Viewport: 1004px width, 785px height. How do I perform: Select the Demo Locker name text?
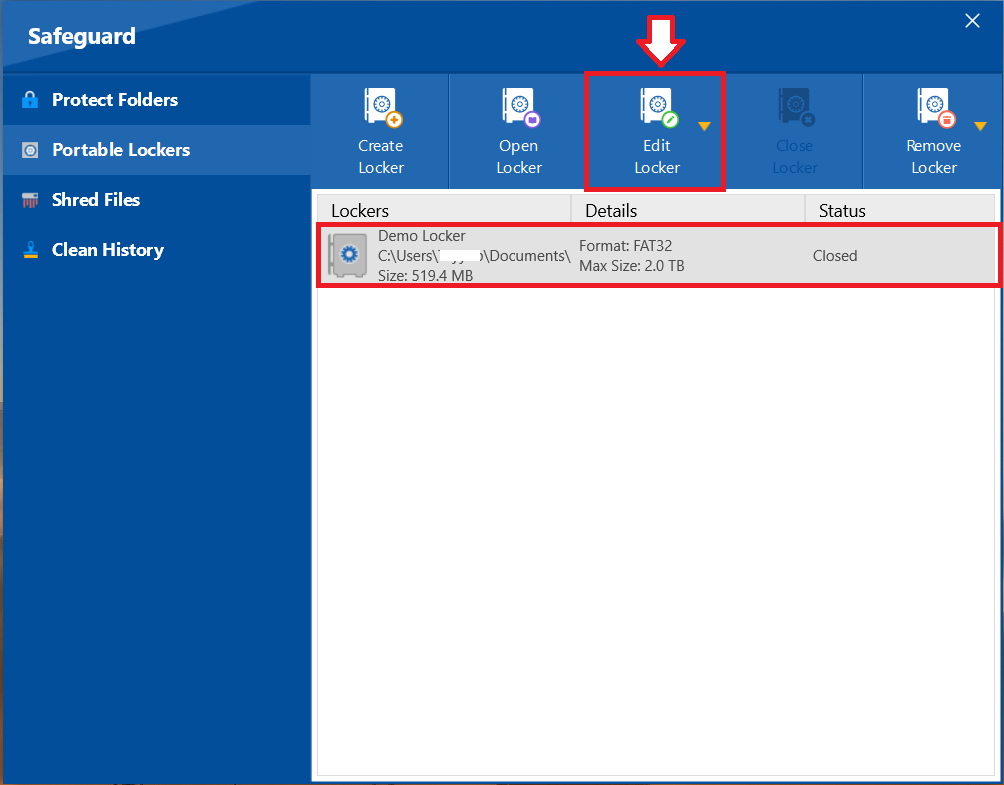point(421,236)
